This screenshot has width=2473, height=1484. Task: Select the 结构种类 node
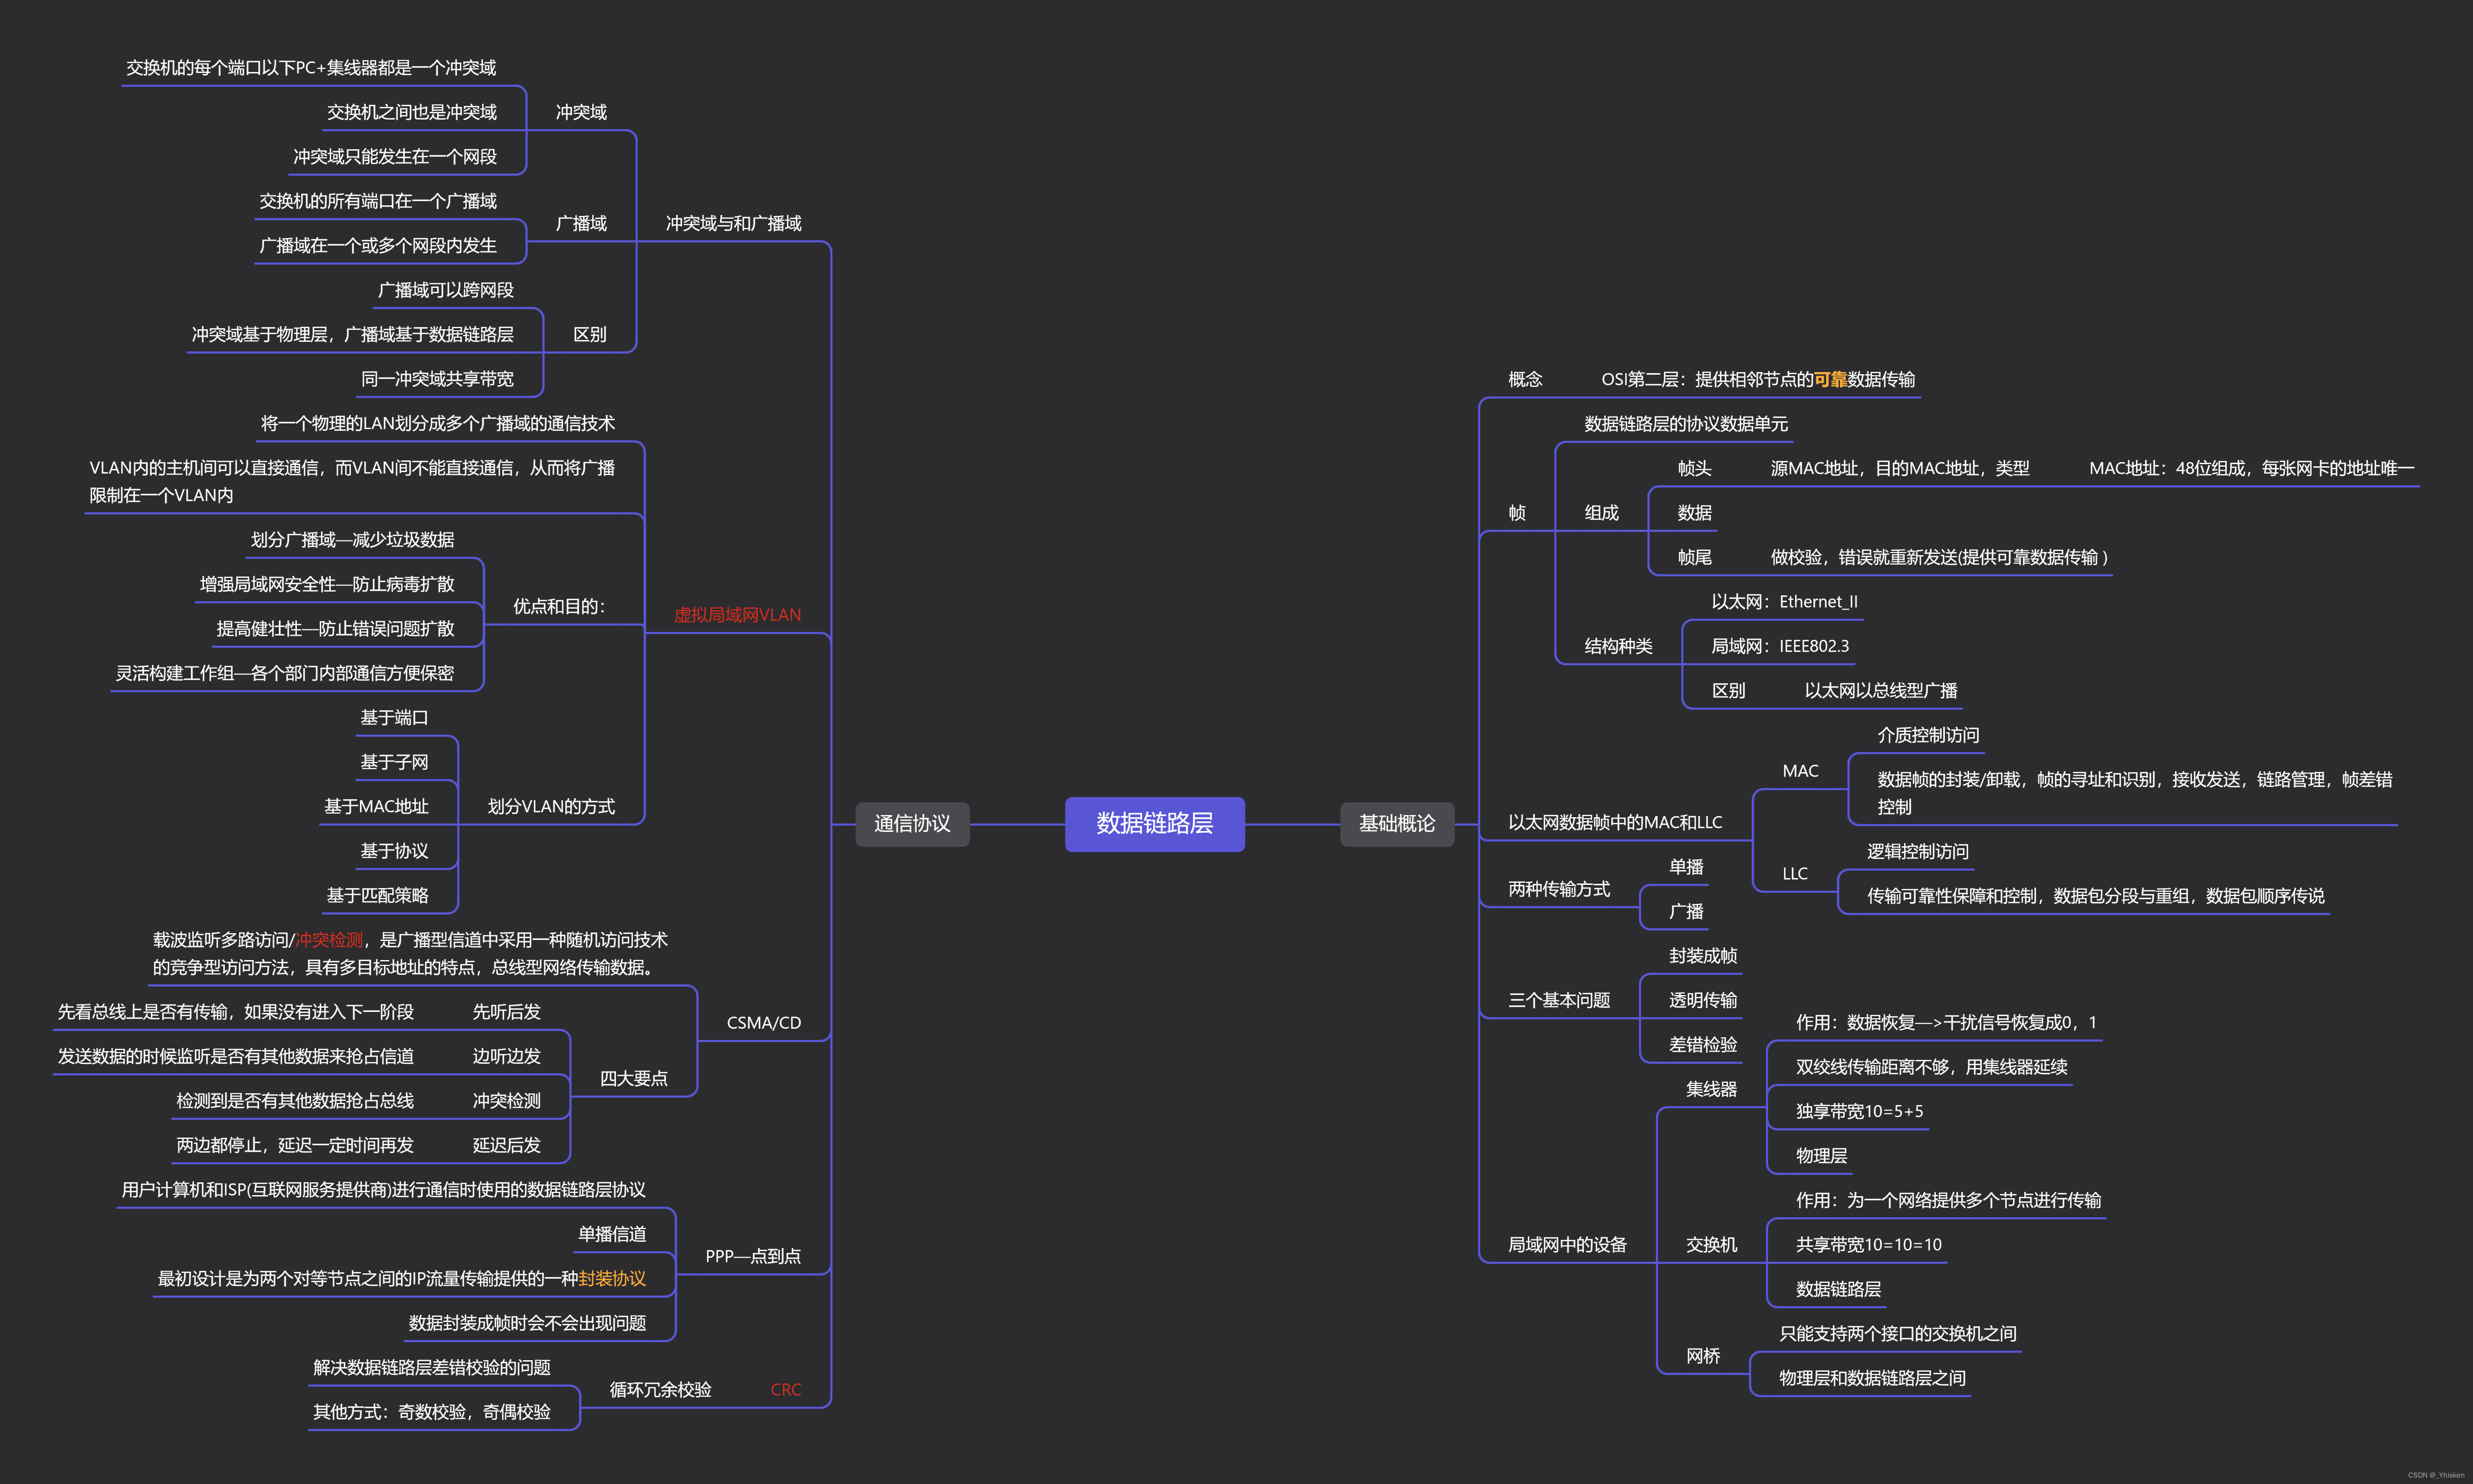pyautogui.click(x=1618, y=646)
